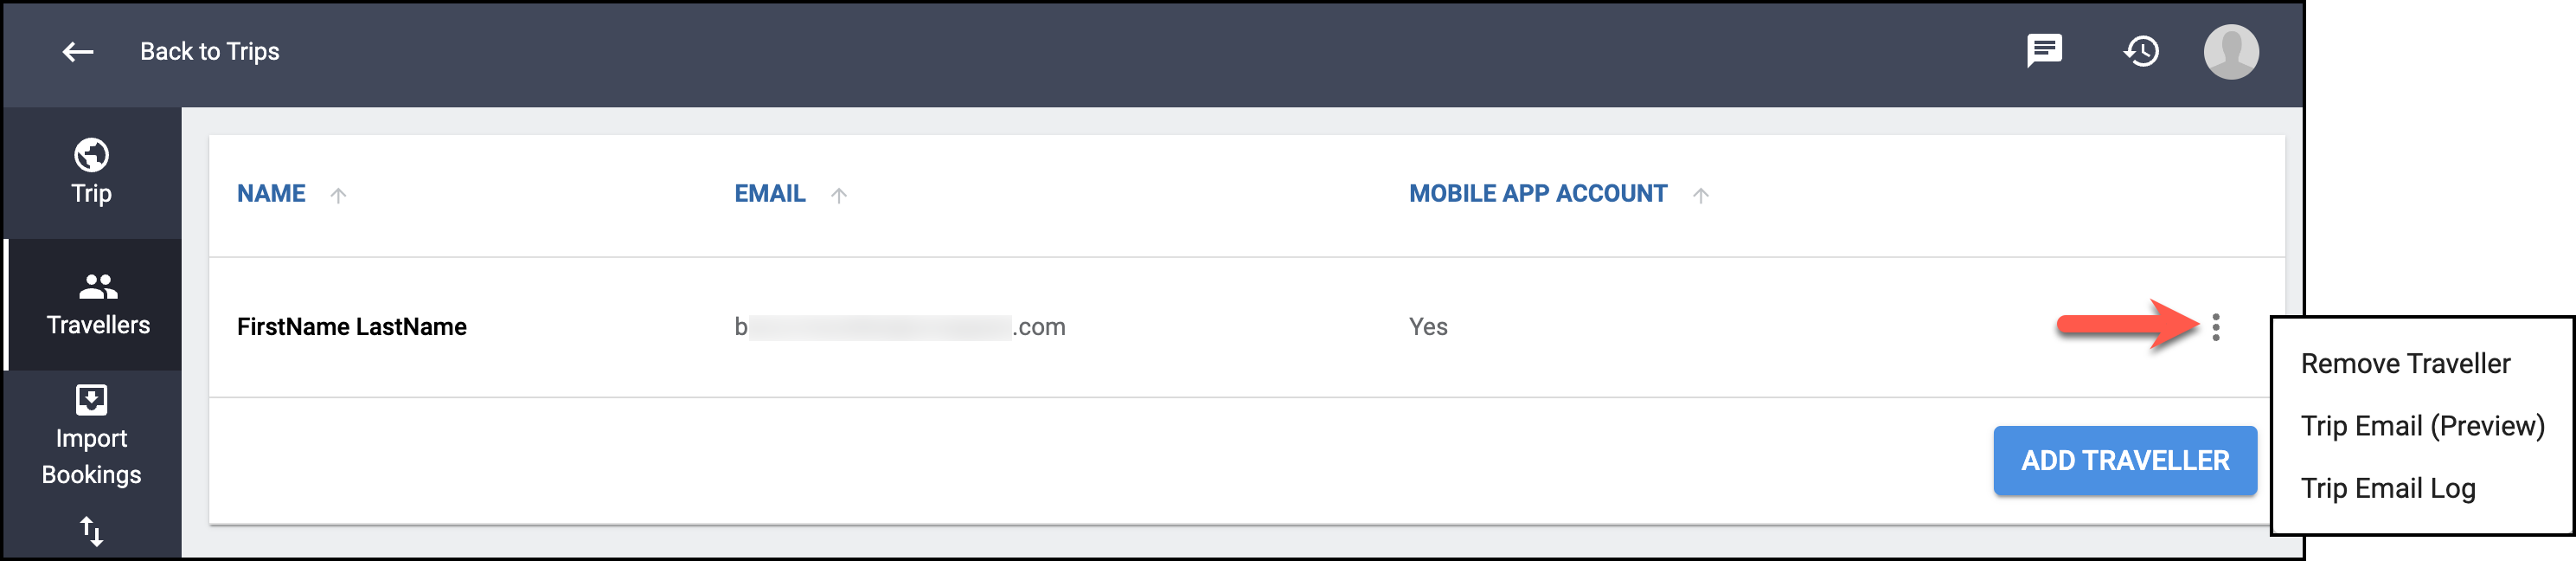Sort by Email using arrow
The width and height of the screenshot is (2576, 561).
pos(839,195)
